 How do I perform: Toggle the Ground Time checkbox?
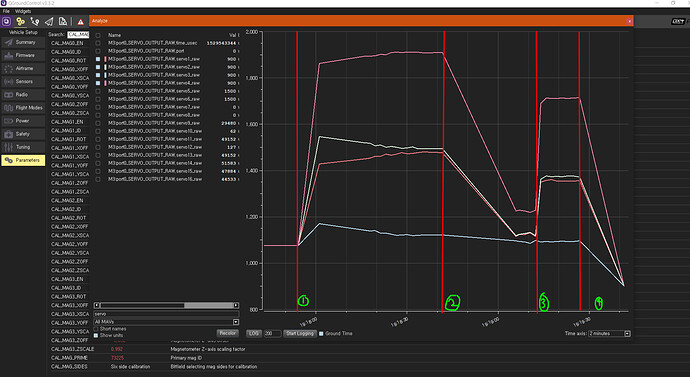(321, 333)
